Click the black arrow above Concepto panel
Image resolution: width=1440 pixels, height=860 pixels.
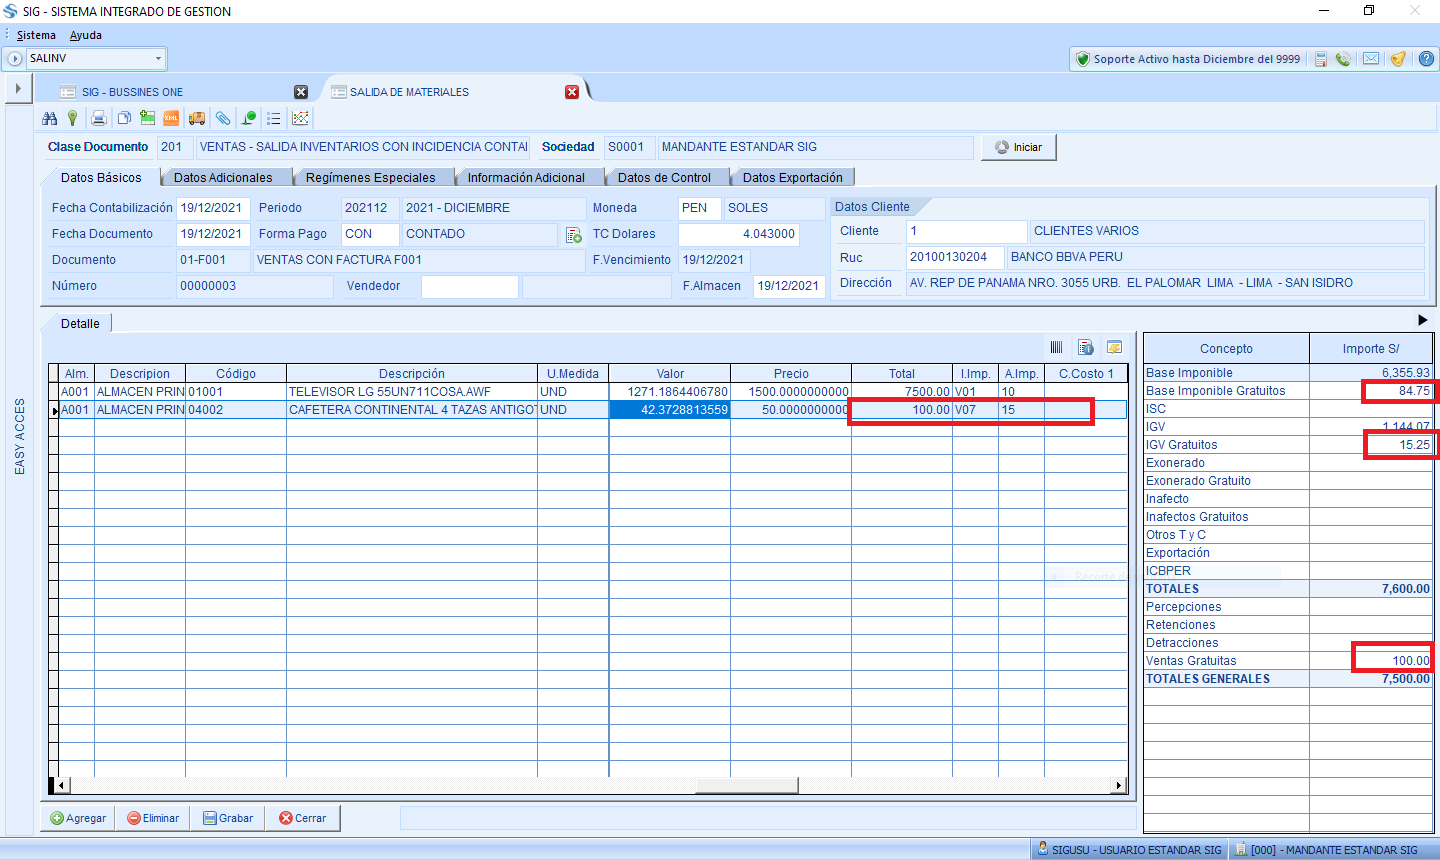(x=1422, y=320)
